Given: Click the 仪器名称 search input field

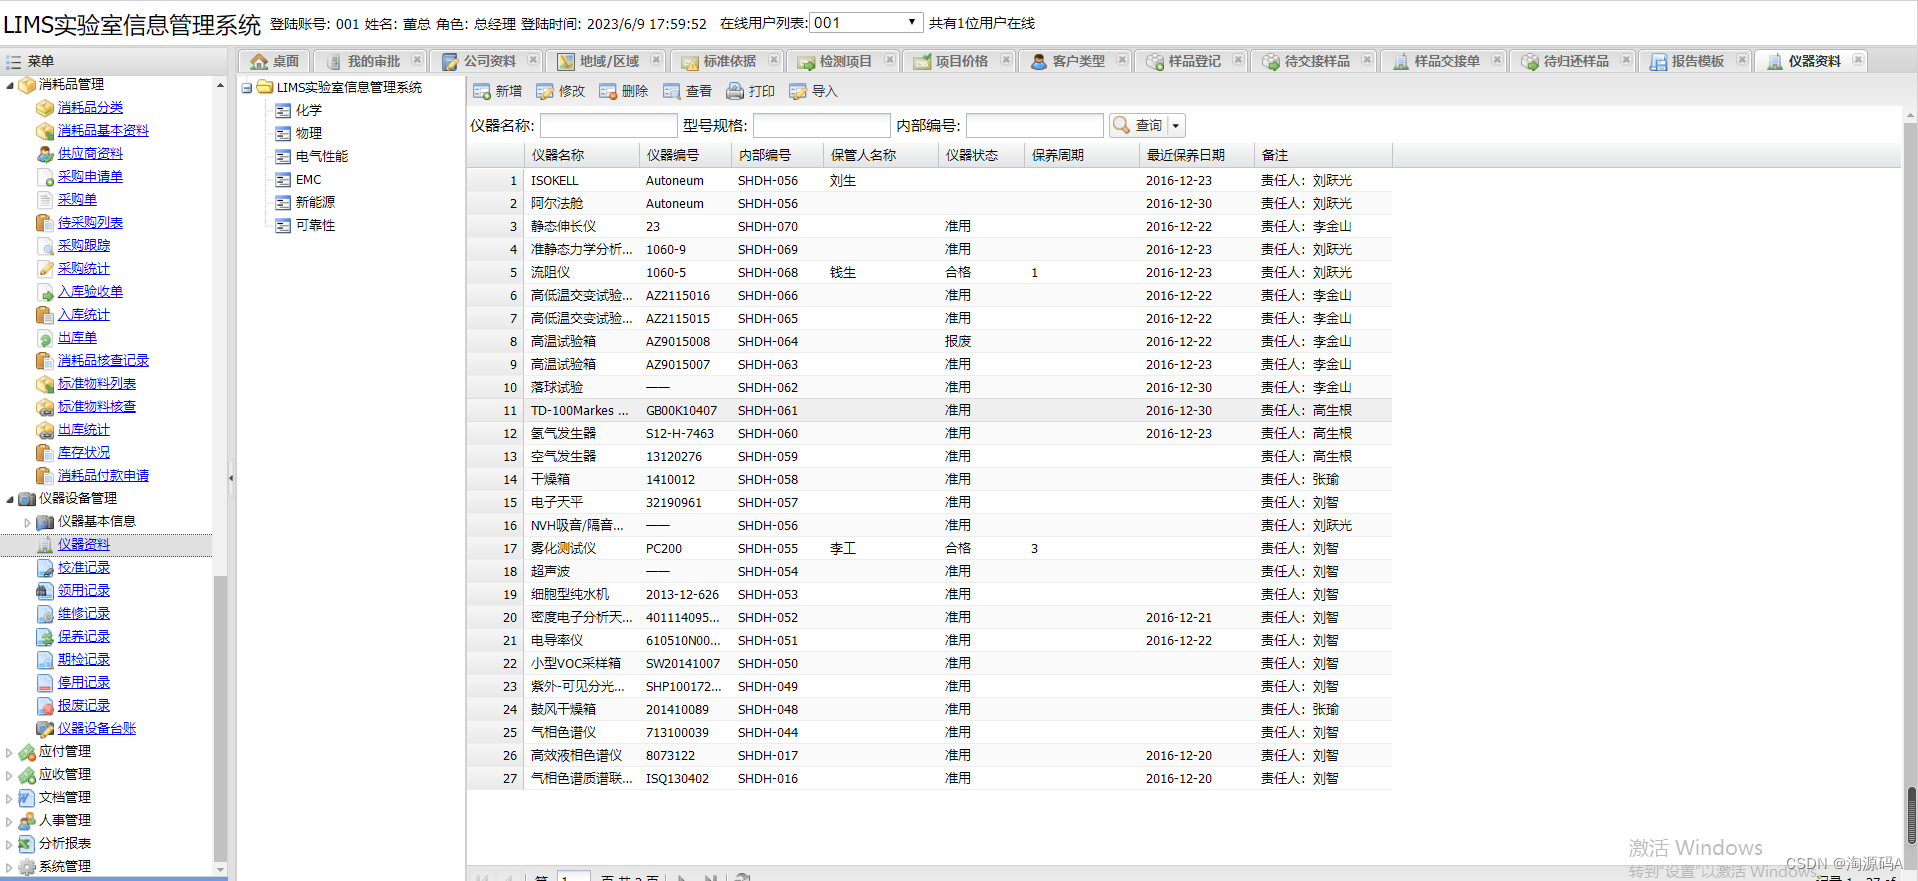Looking at the screenshot, I should 608,125.
